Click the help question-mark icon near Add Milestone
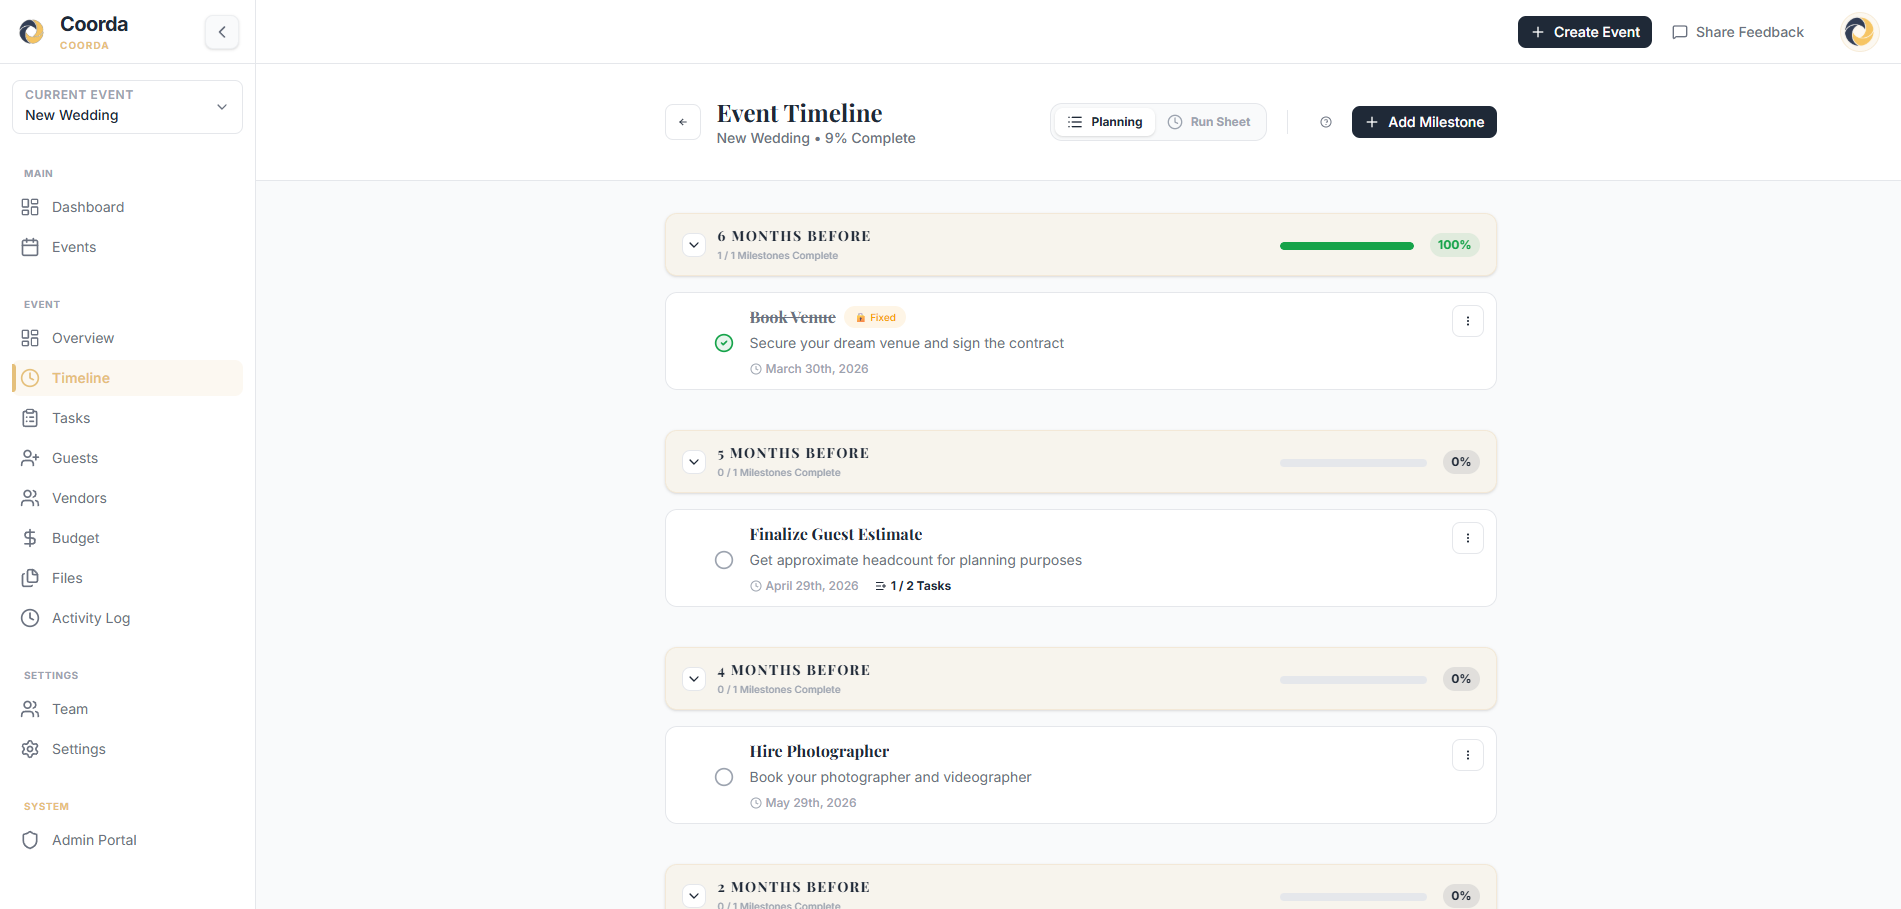This screenshot has height=909, width=1901. pyautogui.click(x=1326, y=122)
